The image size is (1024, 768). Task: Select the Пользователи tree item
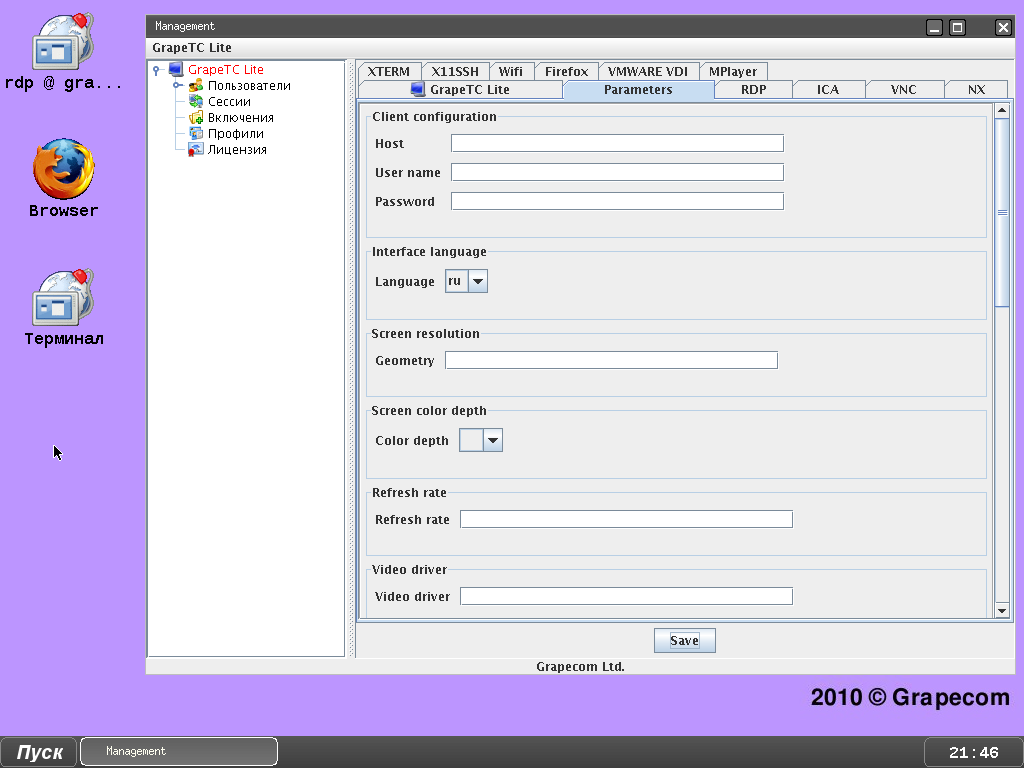pyautogui.click(x=249, y=86)
